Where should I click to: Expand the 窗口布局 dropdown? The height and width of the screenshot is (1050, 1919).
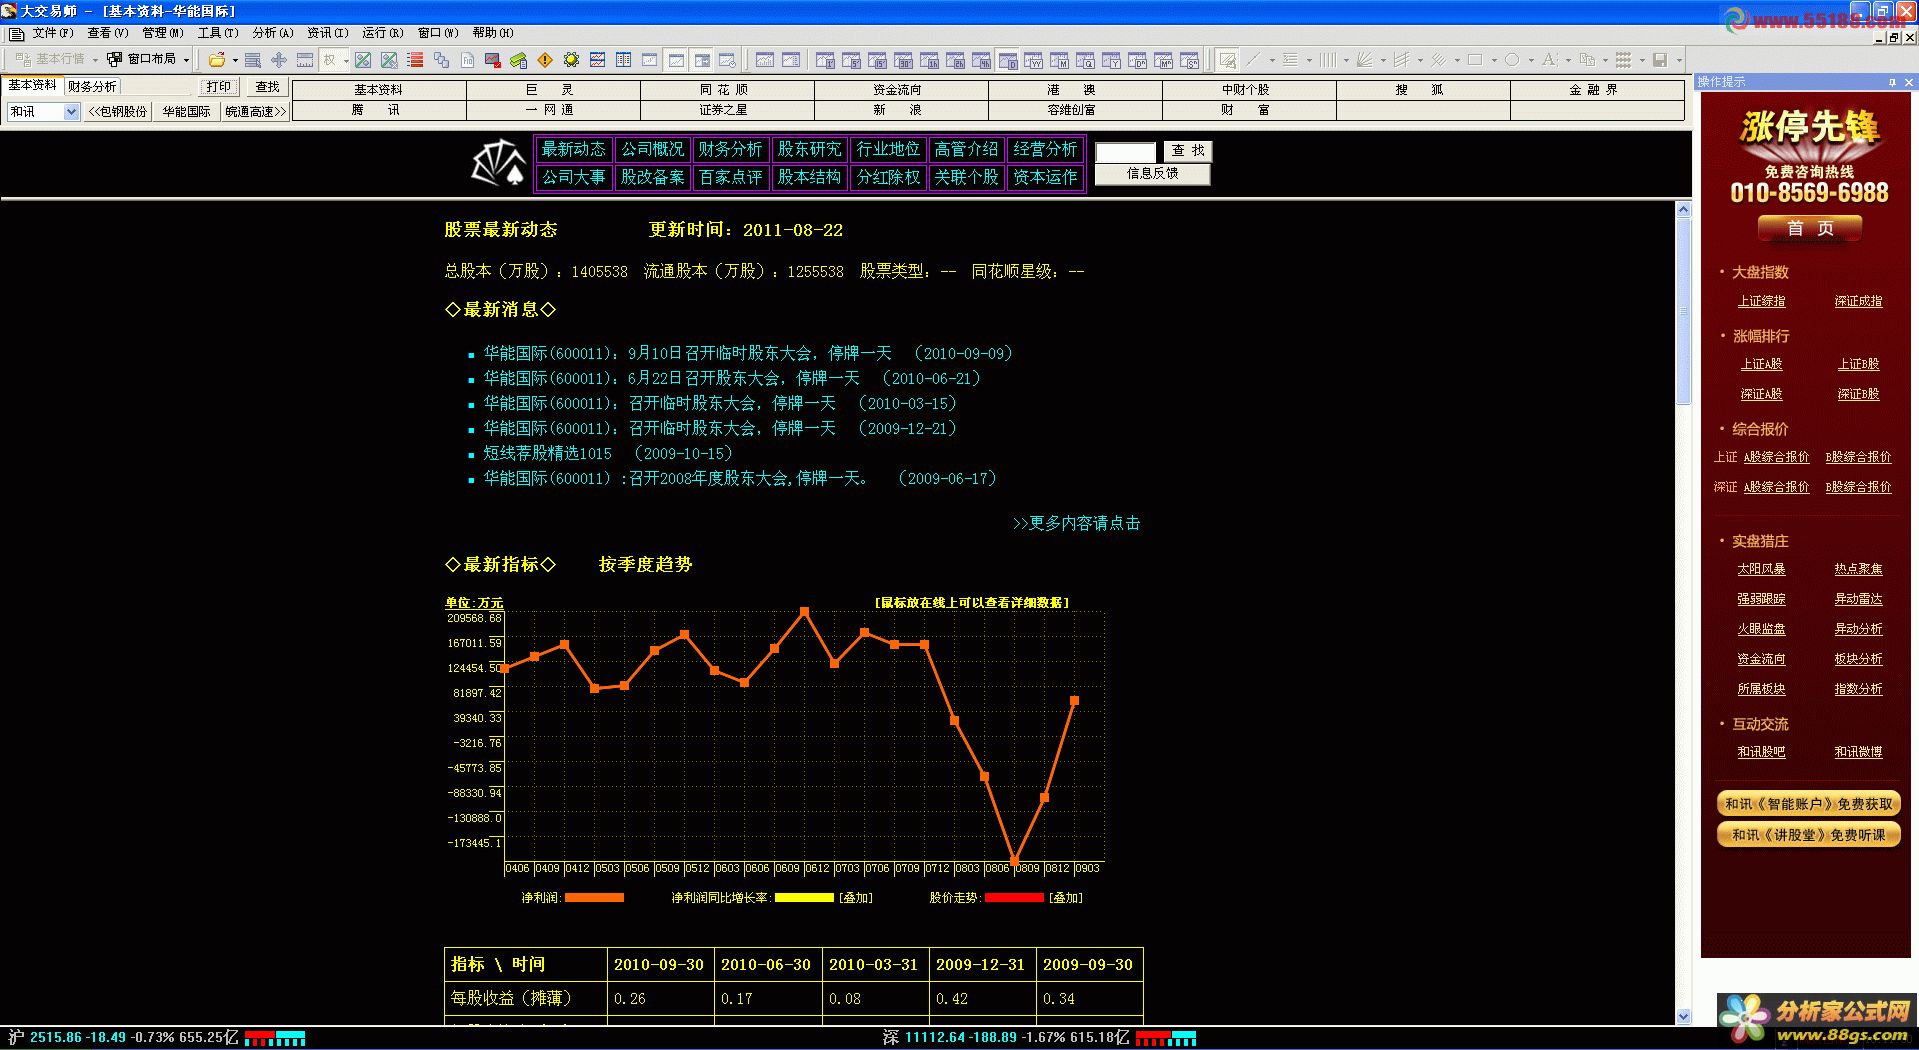(x=186, y=60)
